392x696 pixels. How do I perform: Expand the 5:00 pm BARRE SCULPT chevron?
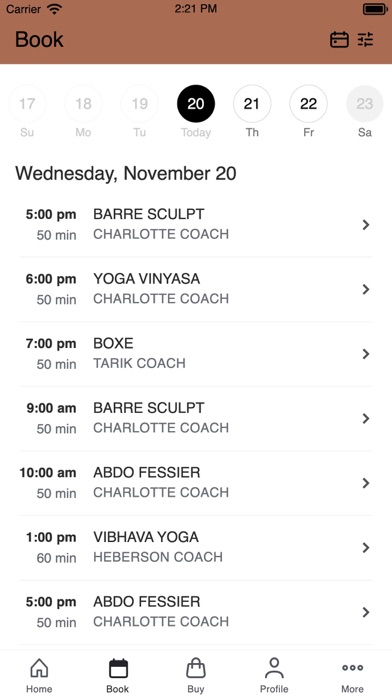[x=366, y=225]
